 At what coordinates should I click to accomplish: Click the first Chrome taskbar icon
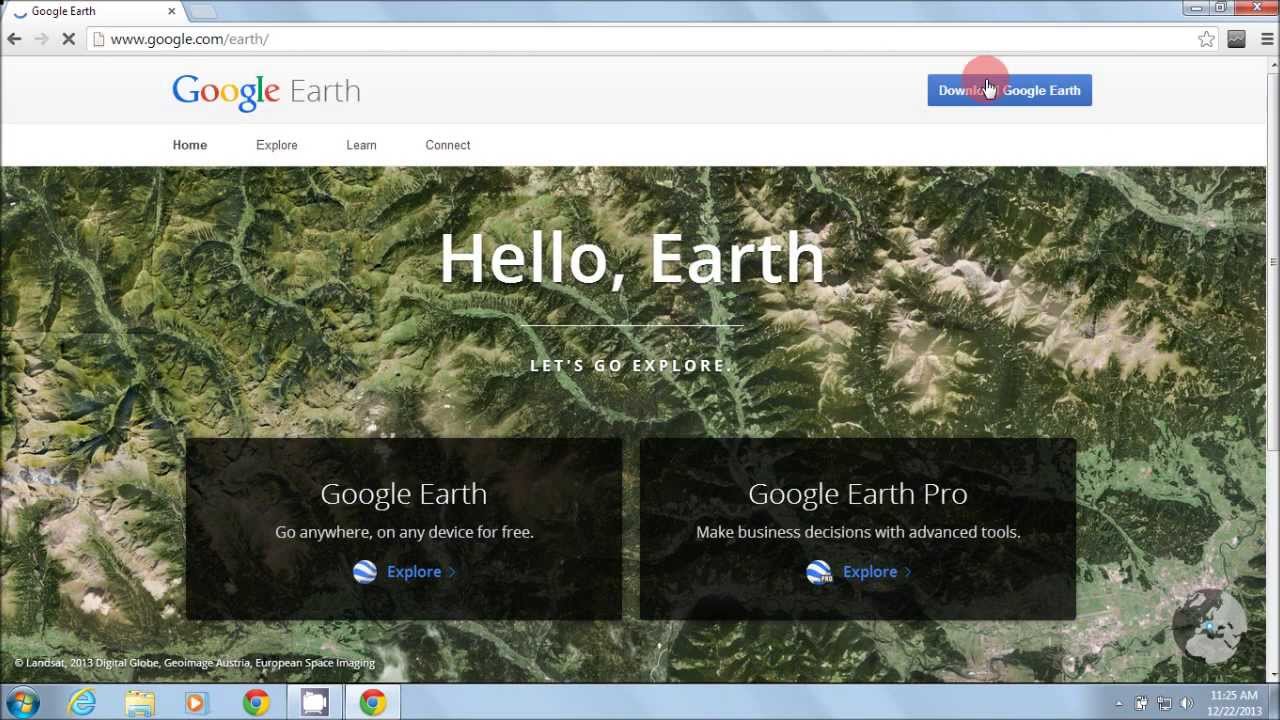[256, 703]
